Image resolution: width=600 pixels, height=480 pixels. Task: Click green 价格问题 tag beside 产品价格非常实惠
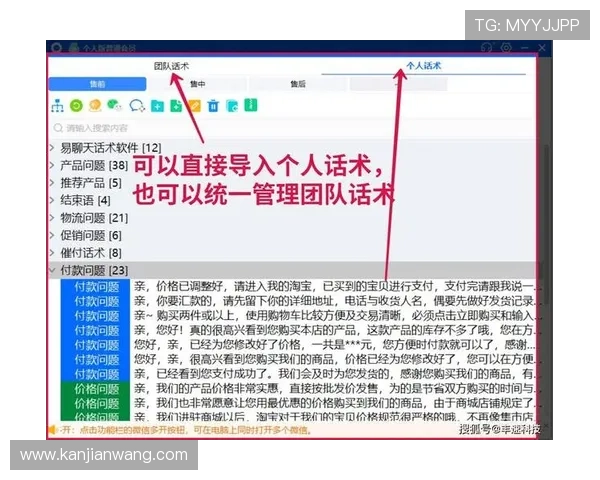point(96,389)
